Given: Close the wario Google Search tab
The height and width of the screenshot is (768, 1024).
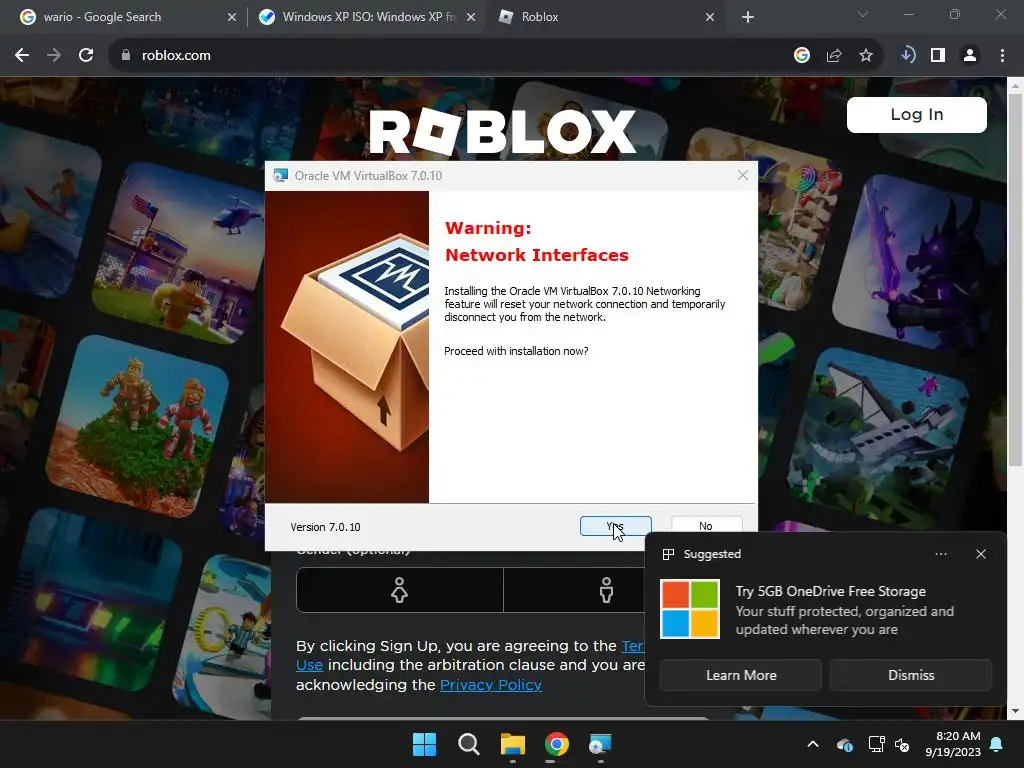Looking at the screenshot, I should coord(231,17).
